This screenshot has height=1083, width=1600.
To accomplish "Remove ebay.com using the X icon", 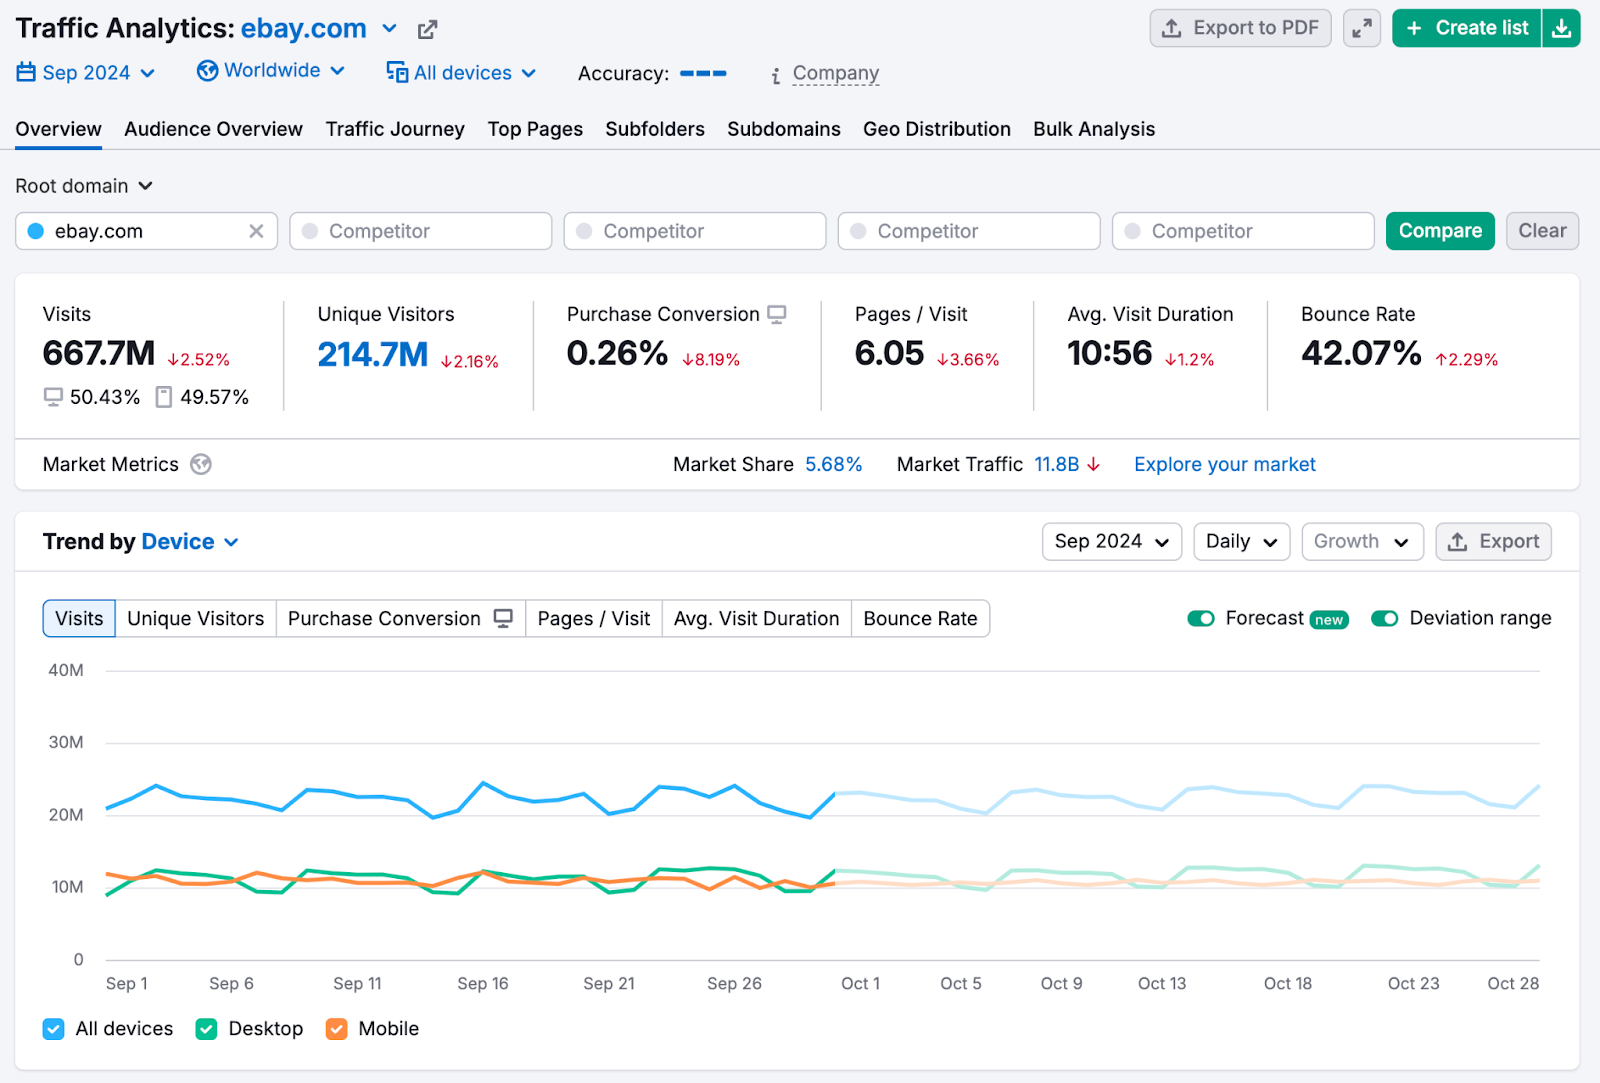I will pos(257,231).
